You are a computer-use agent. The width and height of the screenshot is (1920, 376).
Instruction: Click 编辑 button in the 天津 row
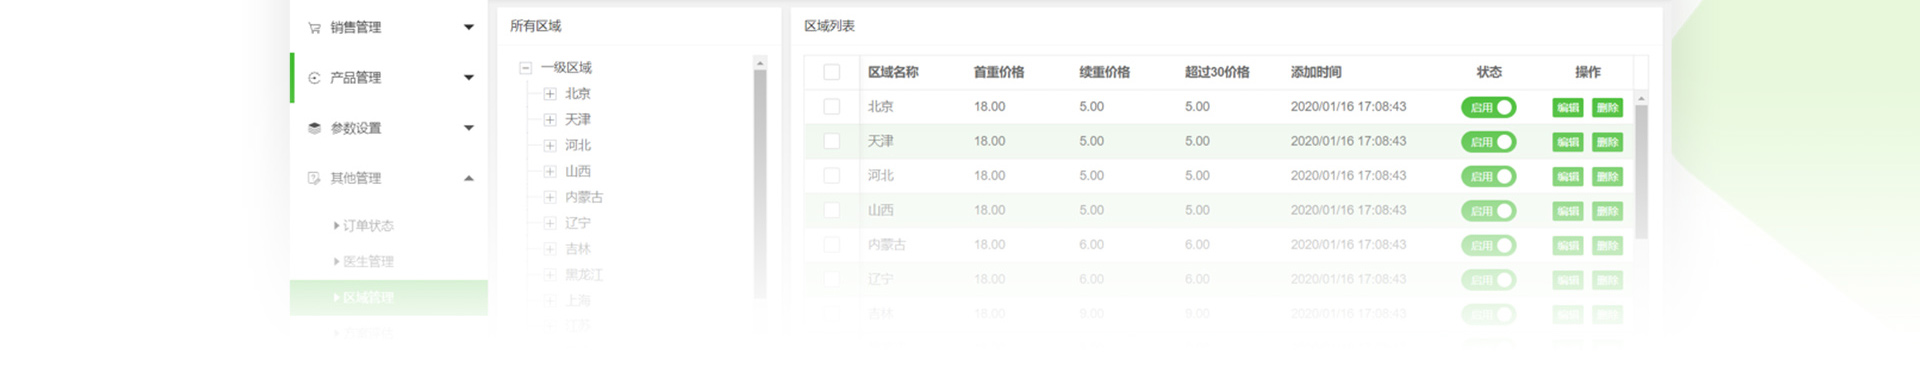pyautogui.click(x=1568, y=142)
